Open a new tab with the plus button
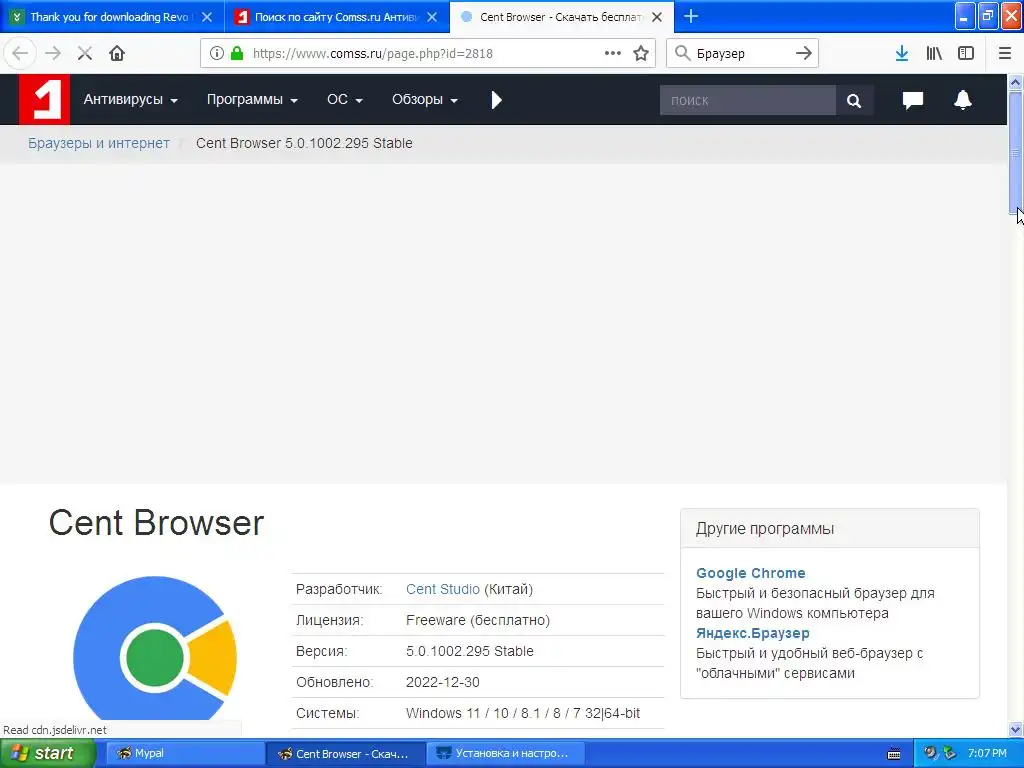 coord(690,16)
